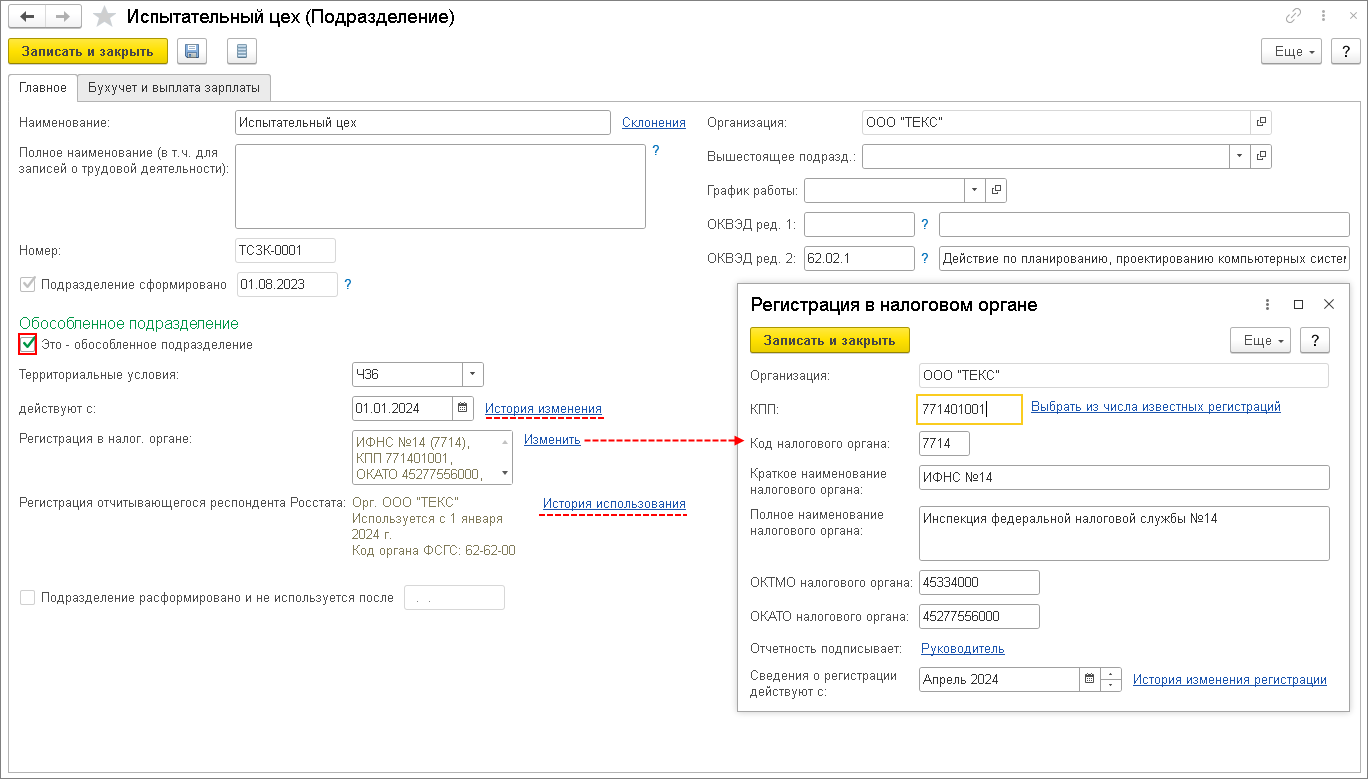Toggle "Подразделение сформировано" checkbox
1368x779 pixels.
[28, 284]
